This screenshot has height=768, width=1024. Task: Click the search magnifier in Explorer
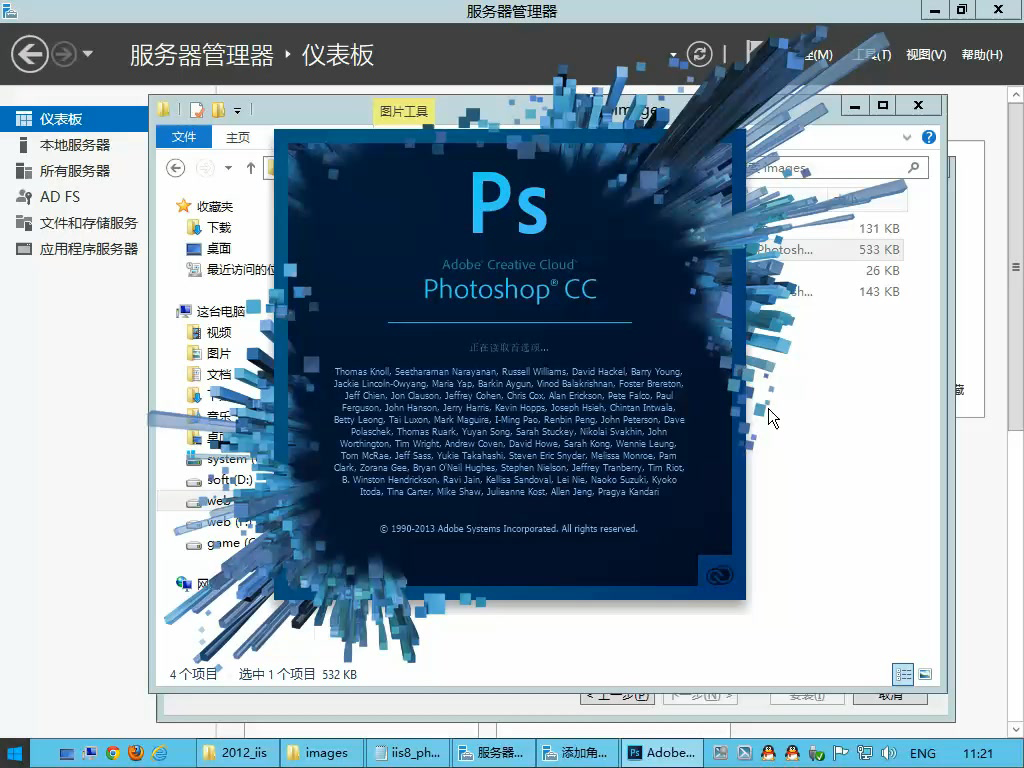(914, 168)
